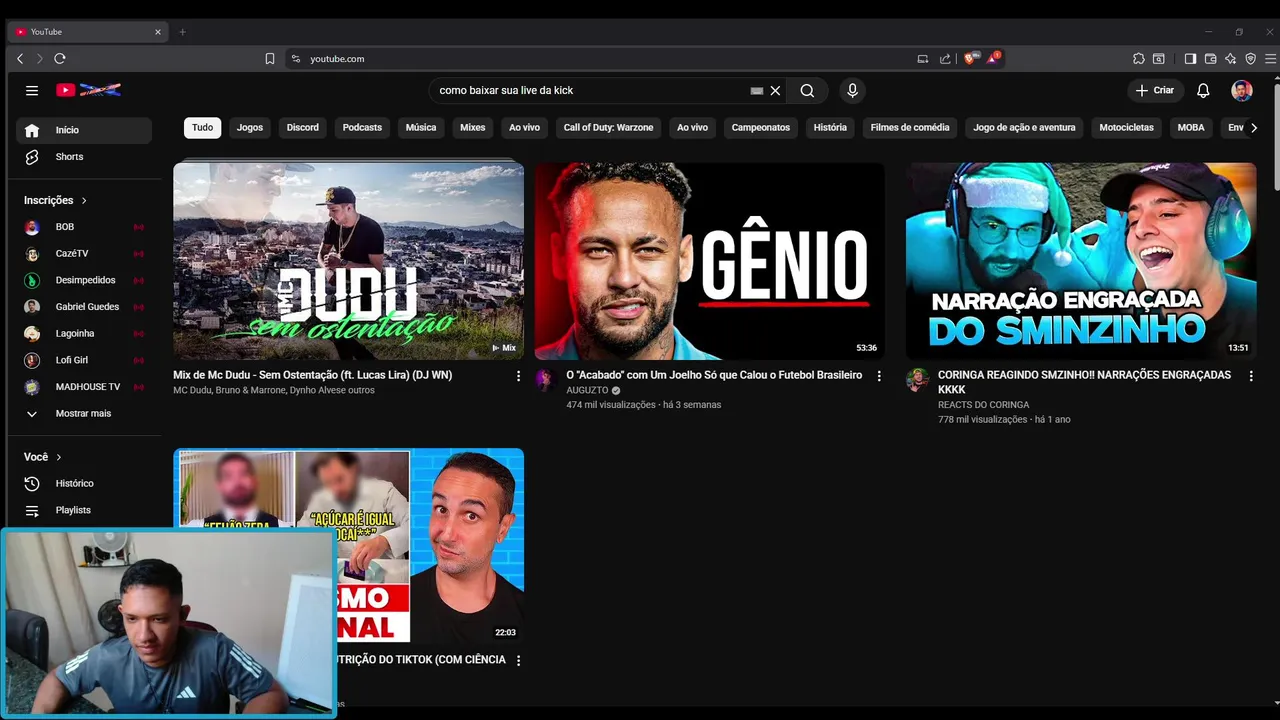Open AUGUZTO channel avatar

click(545, 379)
